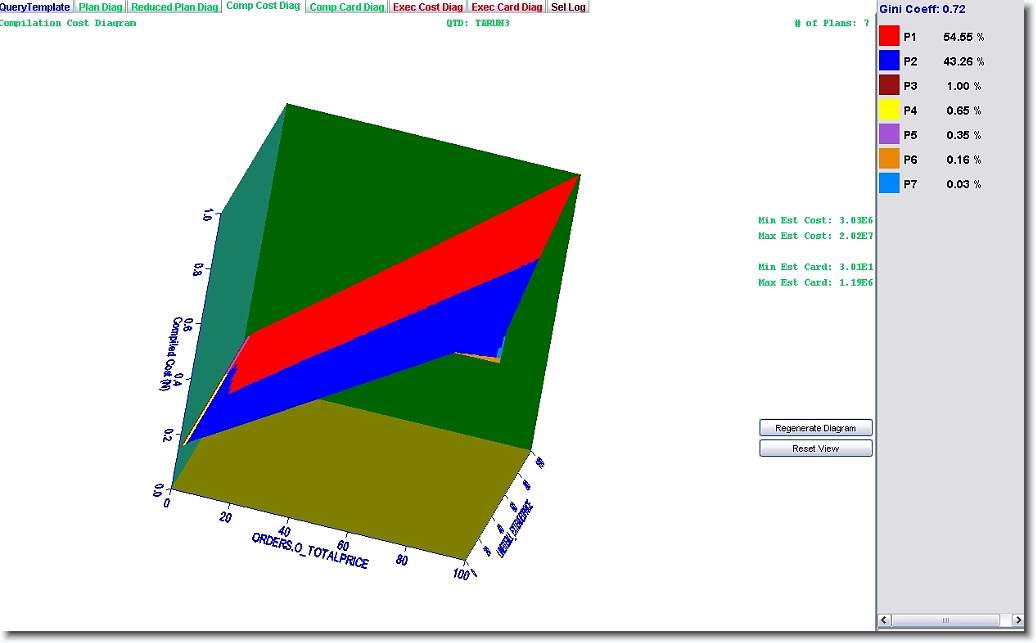Select the orange P6 plan swatch
The width and height of the screenshot is (1036, 643).
(x=889, y=159)
